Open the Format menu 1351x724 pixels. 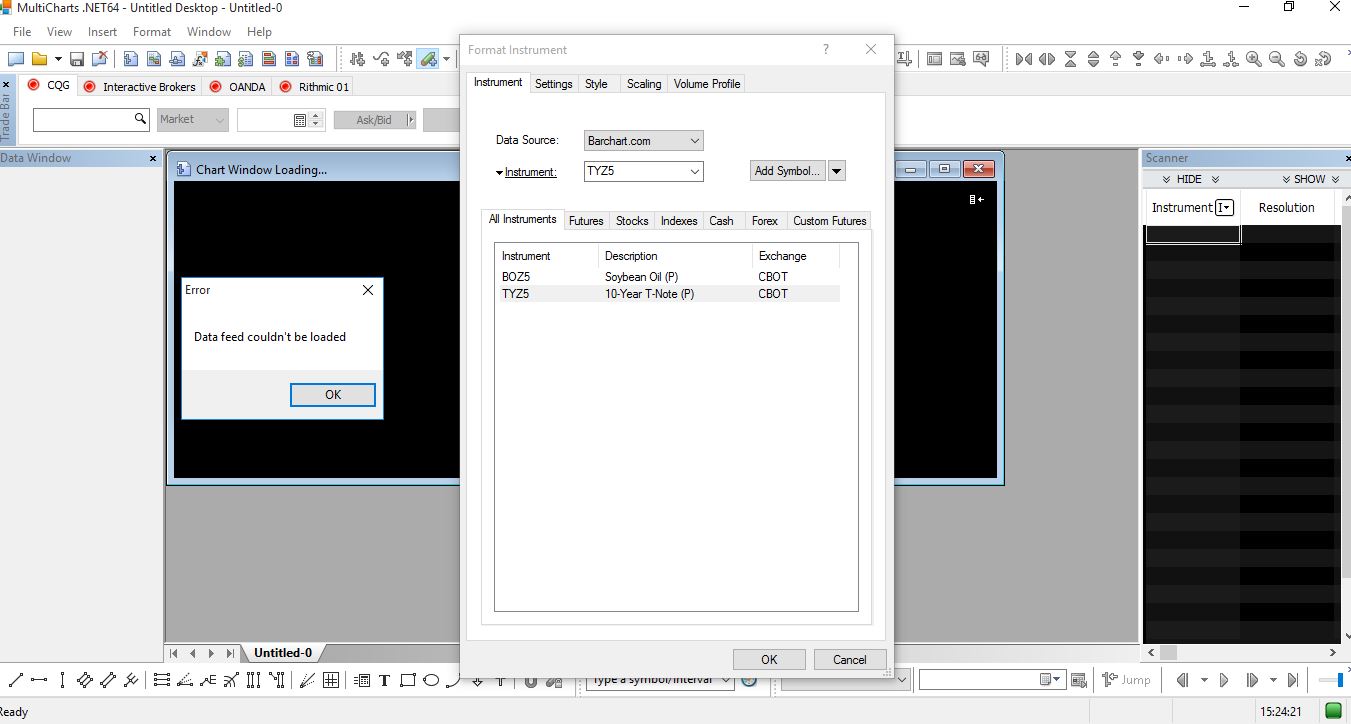tap(152, 32)
